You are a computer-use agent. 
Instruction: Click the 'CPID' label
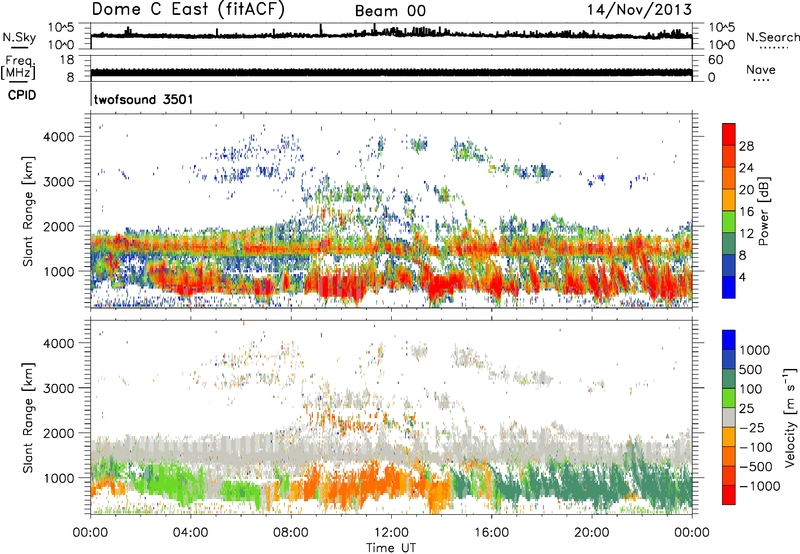(22, 95)
